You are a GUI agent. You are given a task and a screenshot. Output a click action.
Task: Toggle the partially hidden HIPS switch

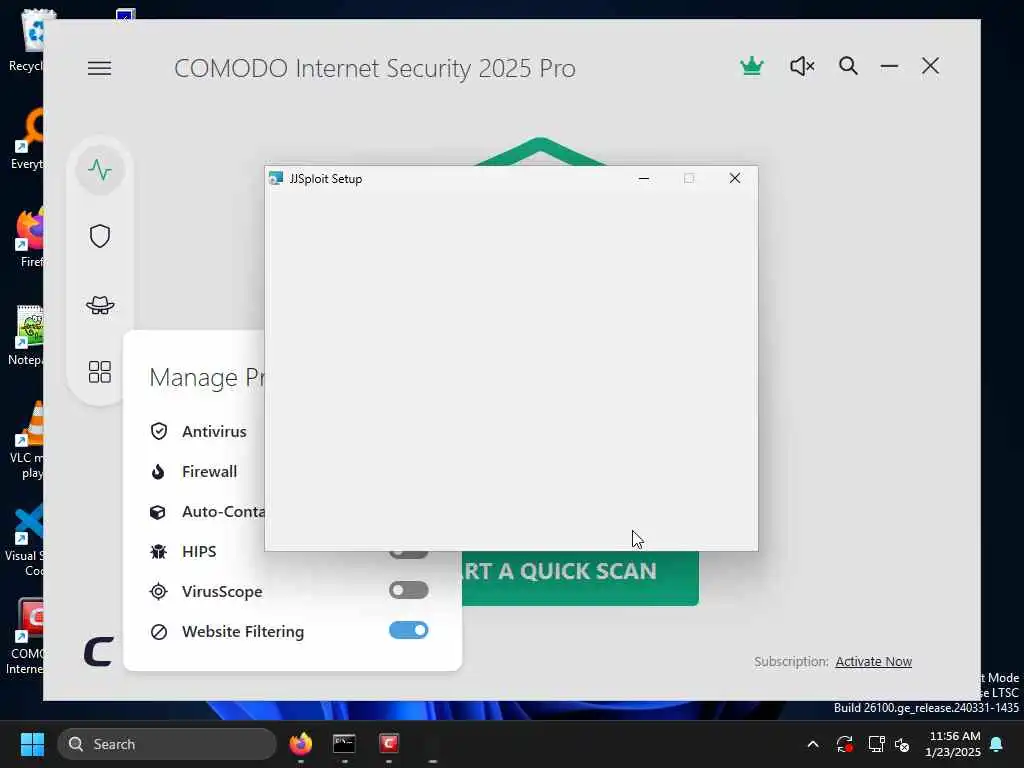tap(409, 554)
